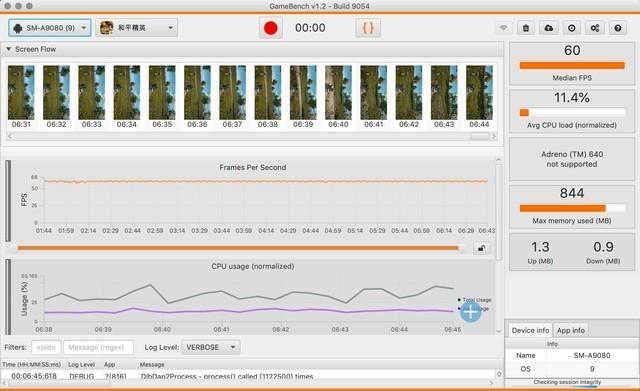Toggle the chart lock icon
The width and height of the screenshot is (640, 391).
[x=481, y=248]
